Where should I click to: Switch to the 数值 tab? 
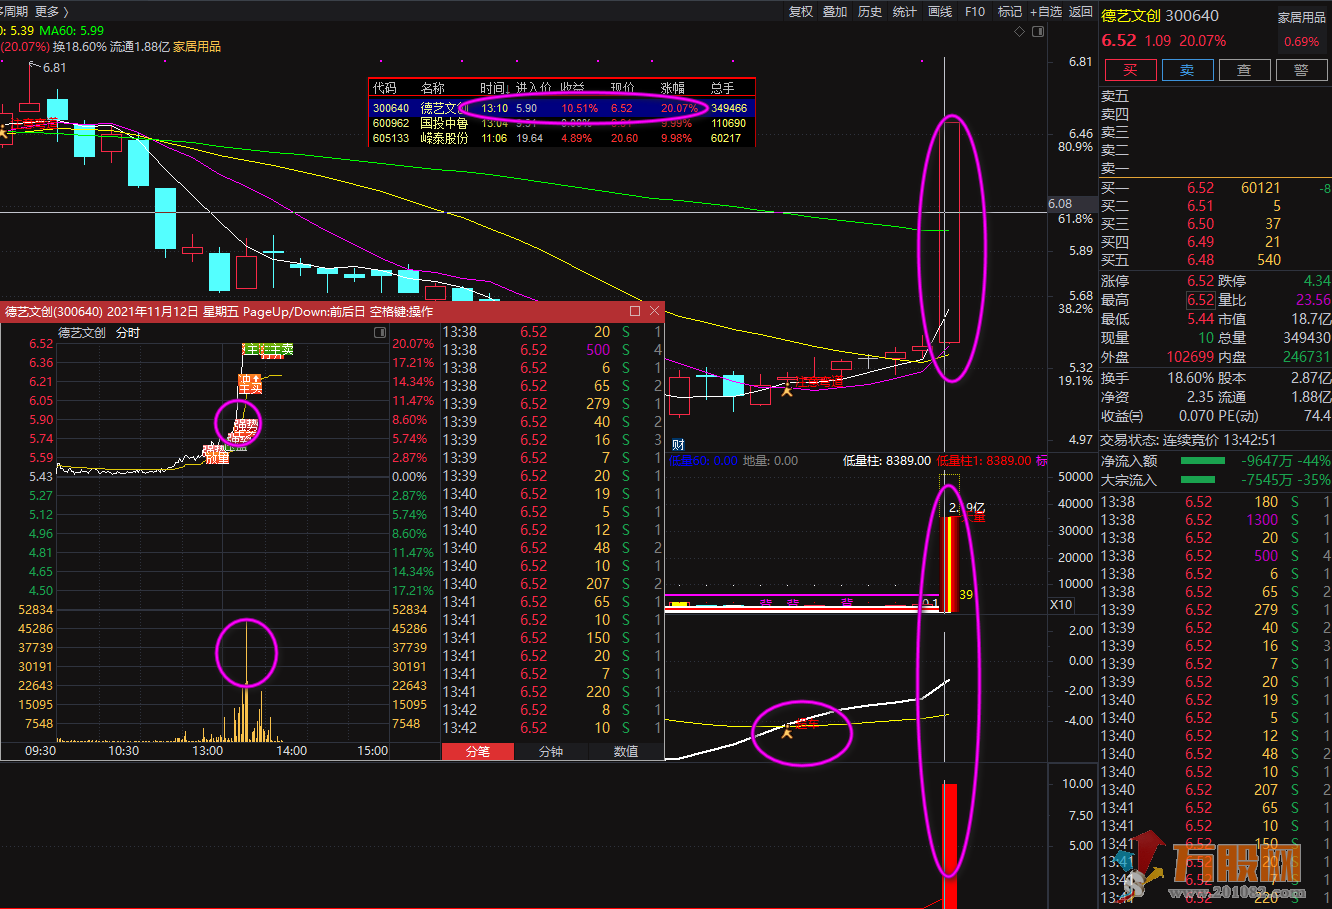(626, 751)
